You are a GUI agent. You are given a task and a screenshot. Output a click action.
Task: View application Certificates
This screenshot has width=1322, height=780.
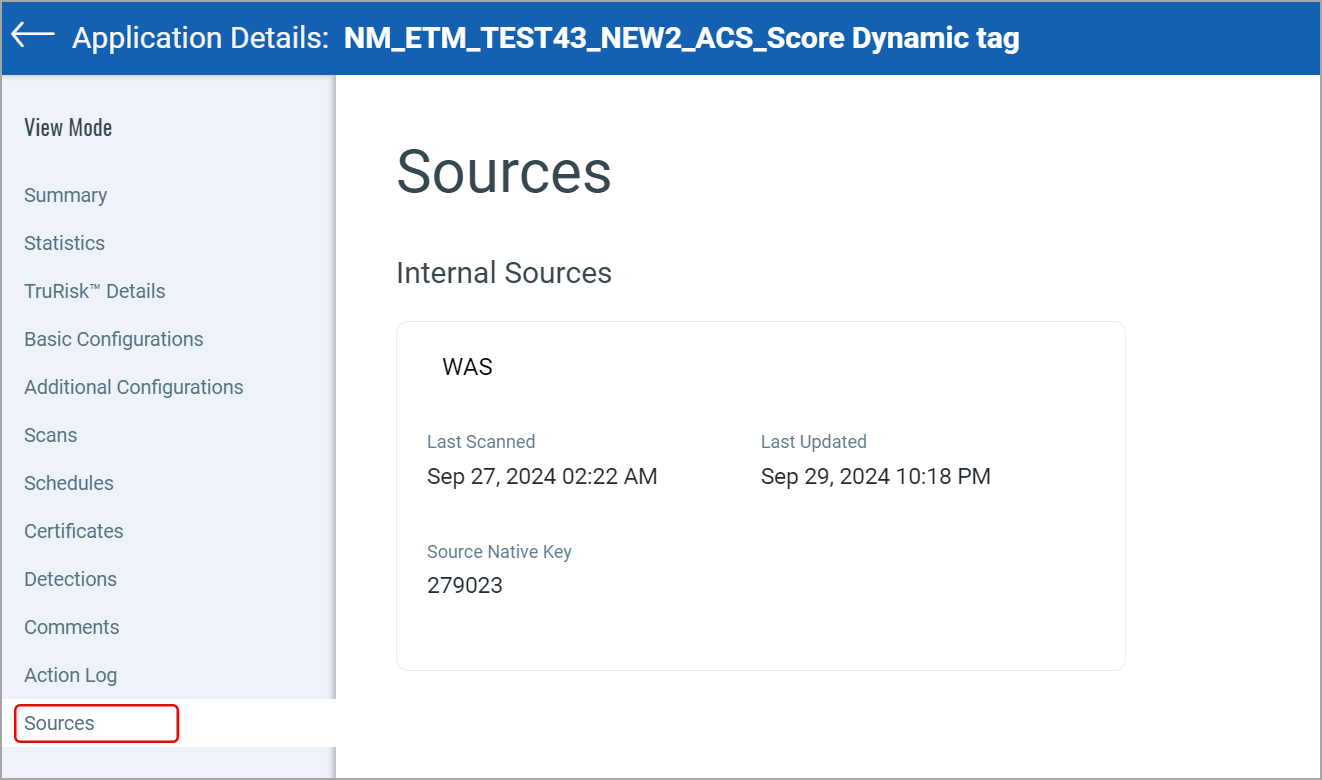pyautogui.click(x=73, y=531)
